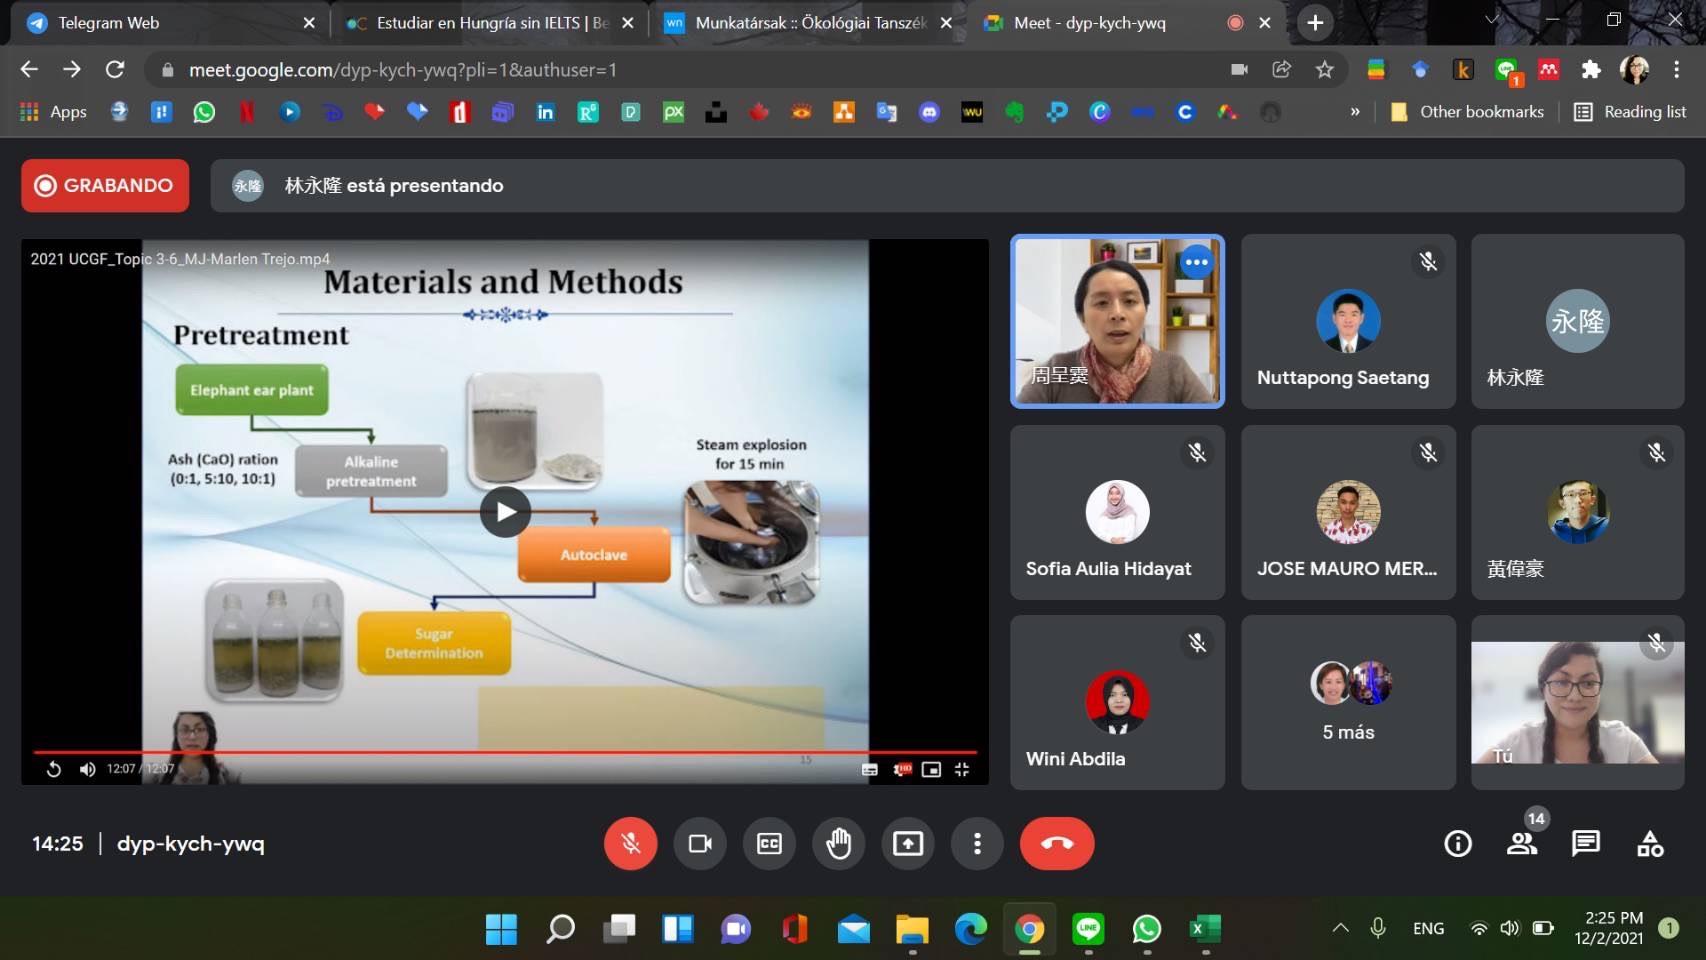Go back in browser history
Screen dimensions: 1706x960
pyautogui.click(x=29, y=69)
